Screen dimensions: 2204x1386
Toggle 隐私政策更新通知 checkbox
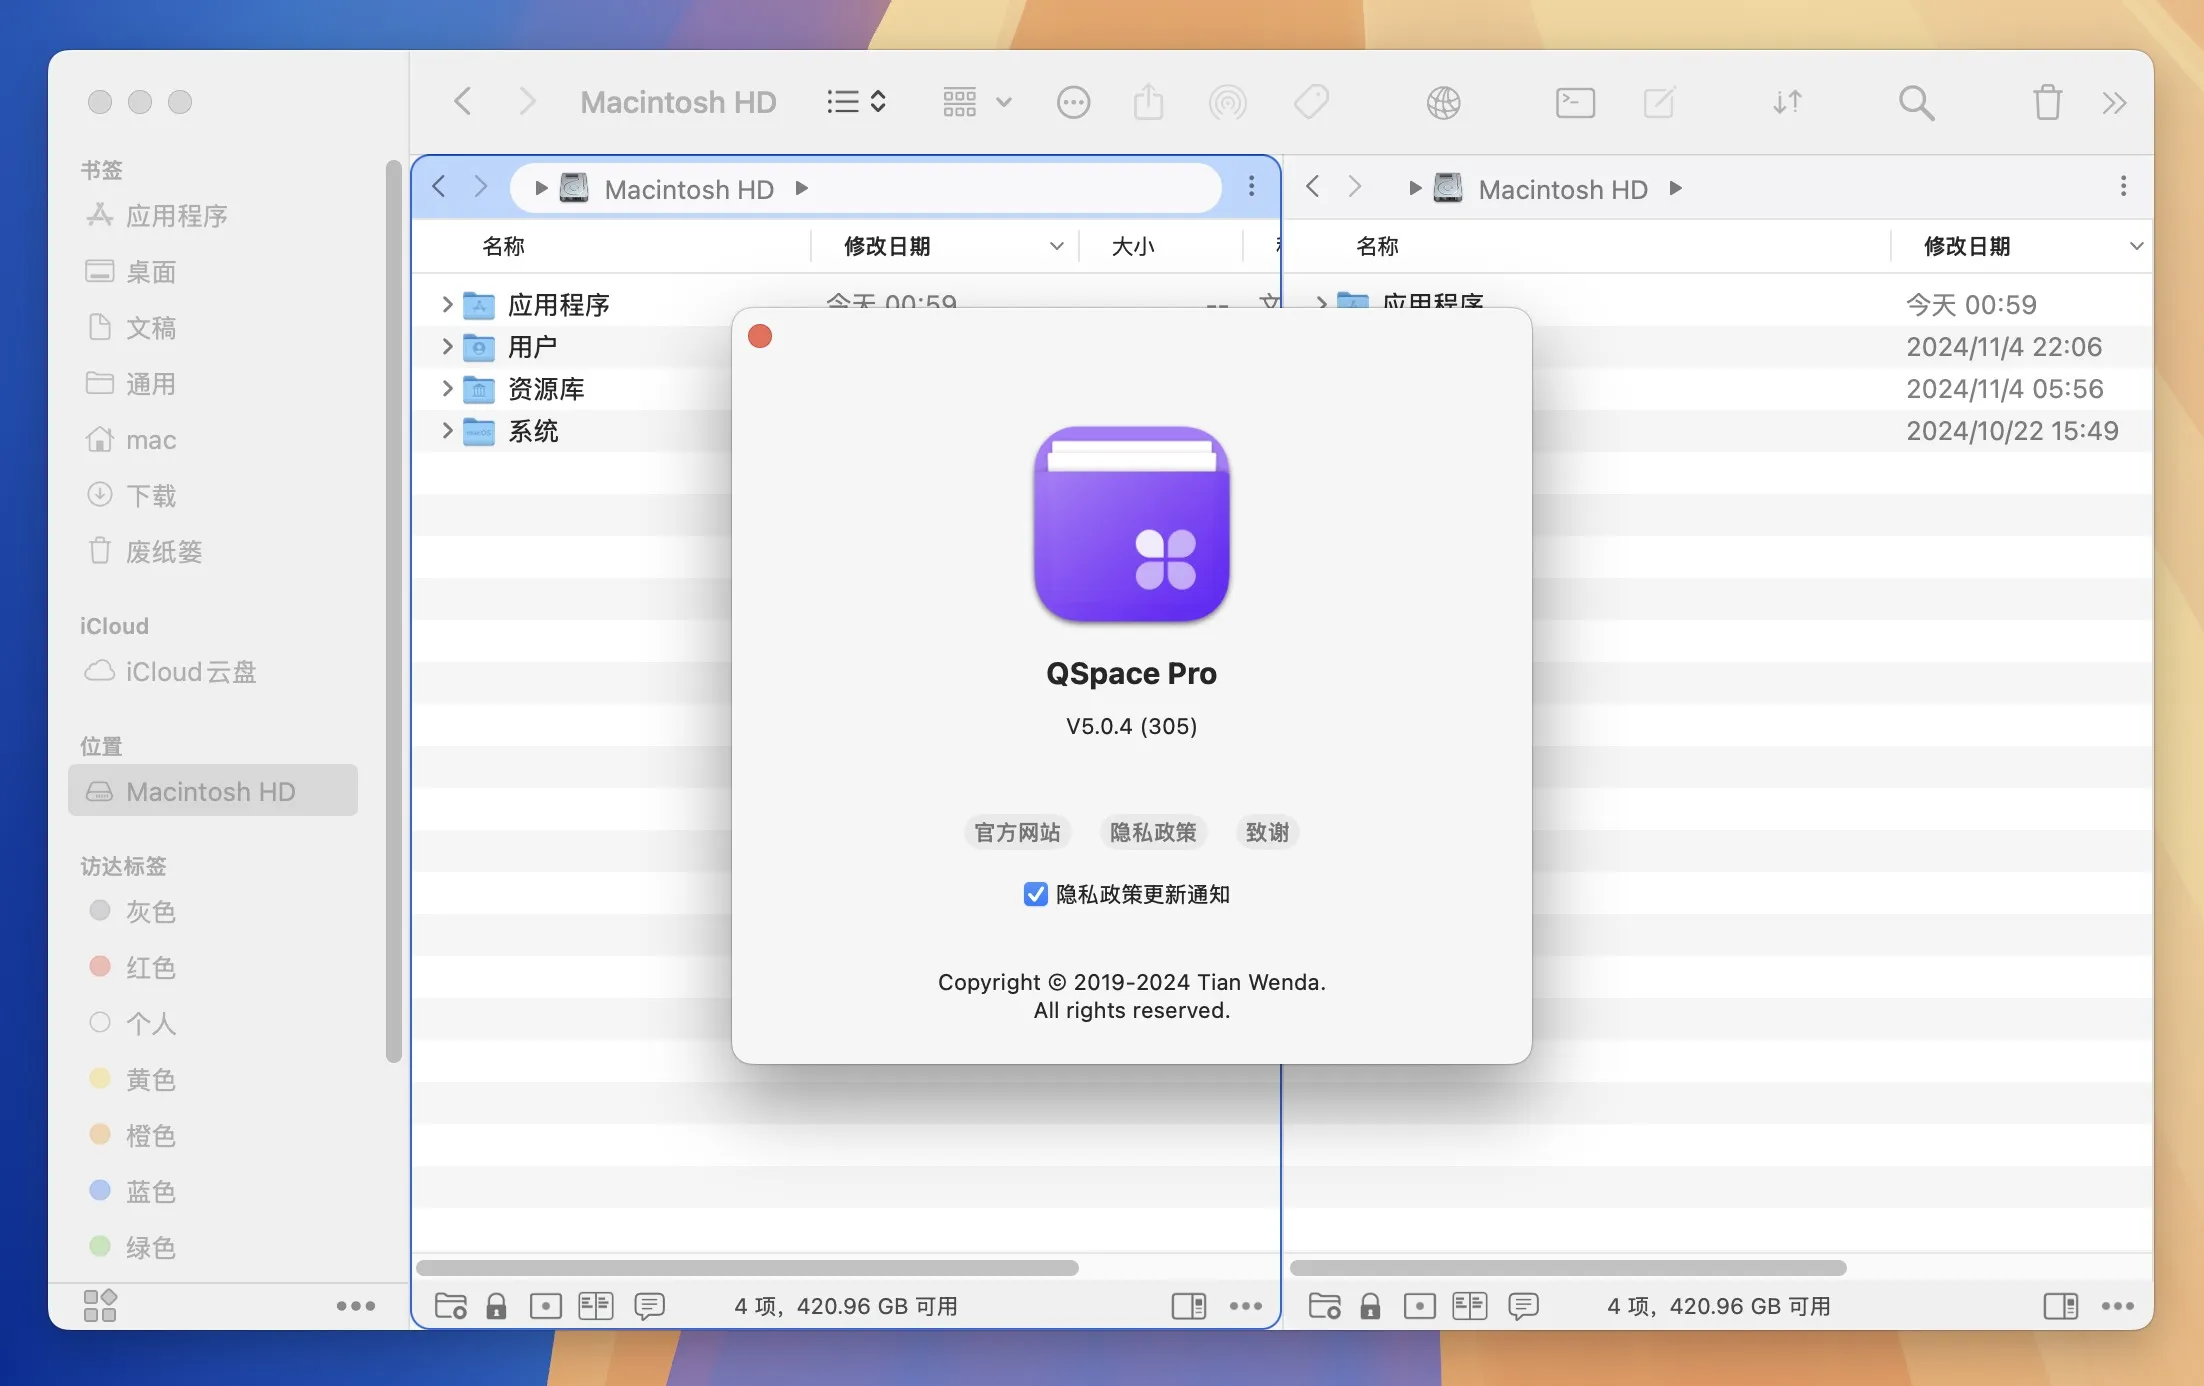[1036, 894]
